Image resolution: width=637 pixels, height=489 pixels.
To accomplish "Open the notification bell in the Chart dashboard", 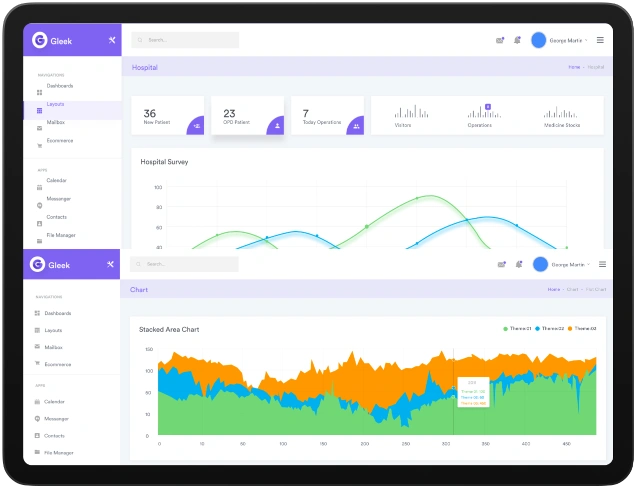I will pyautogui.click(x=517, y=264).
